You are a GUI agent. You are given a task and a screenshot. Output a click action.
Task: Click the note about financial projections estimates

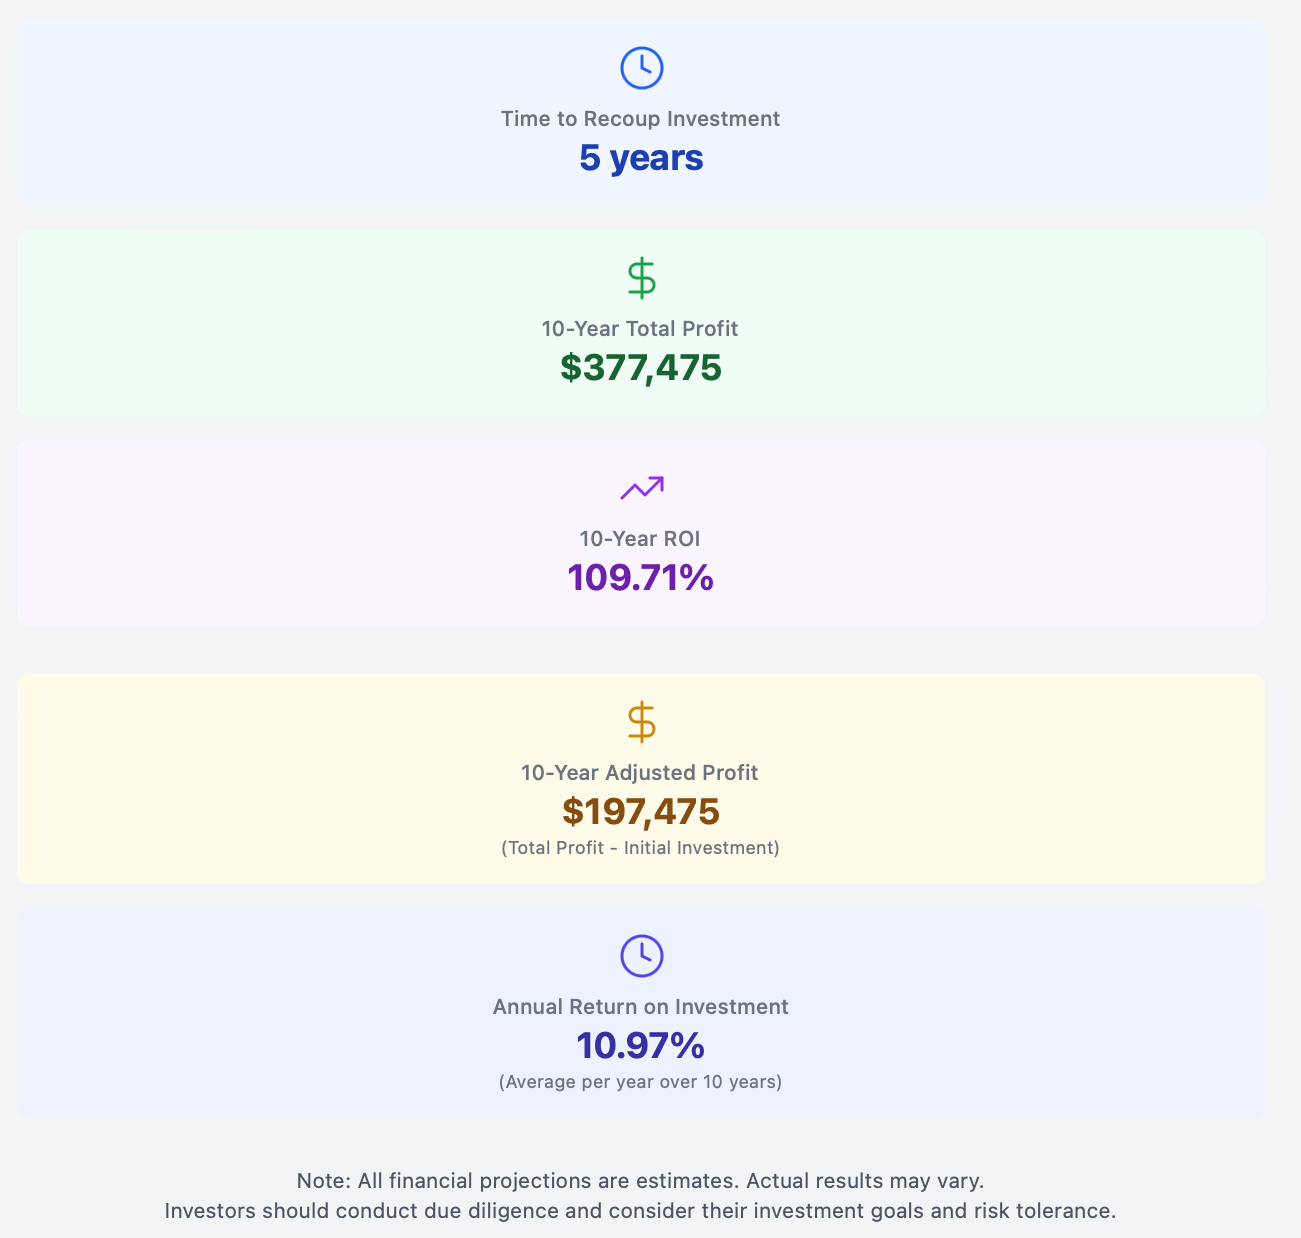(x=641, y=1180)
